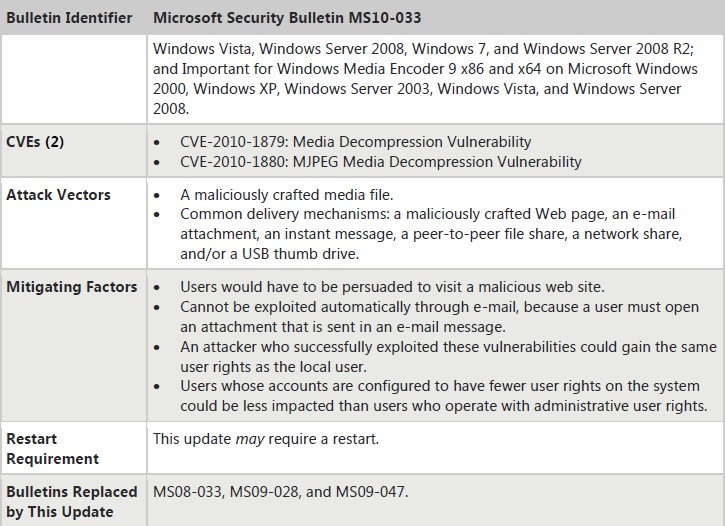Click Bulletins Replaced by This Update label
725x526 pixels.
[72, 502]
